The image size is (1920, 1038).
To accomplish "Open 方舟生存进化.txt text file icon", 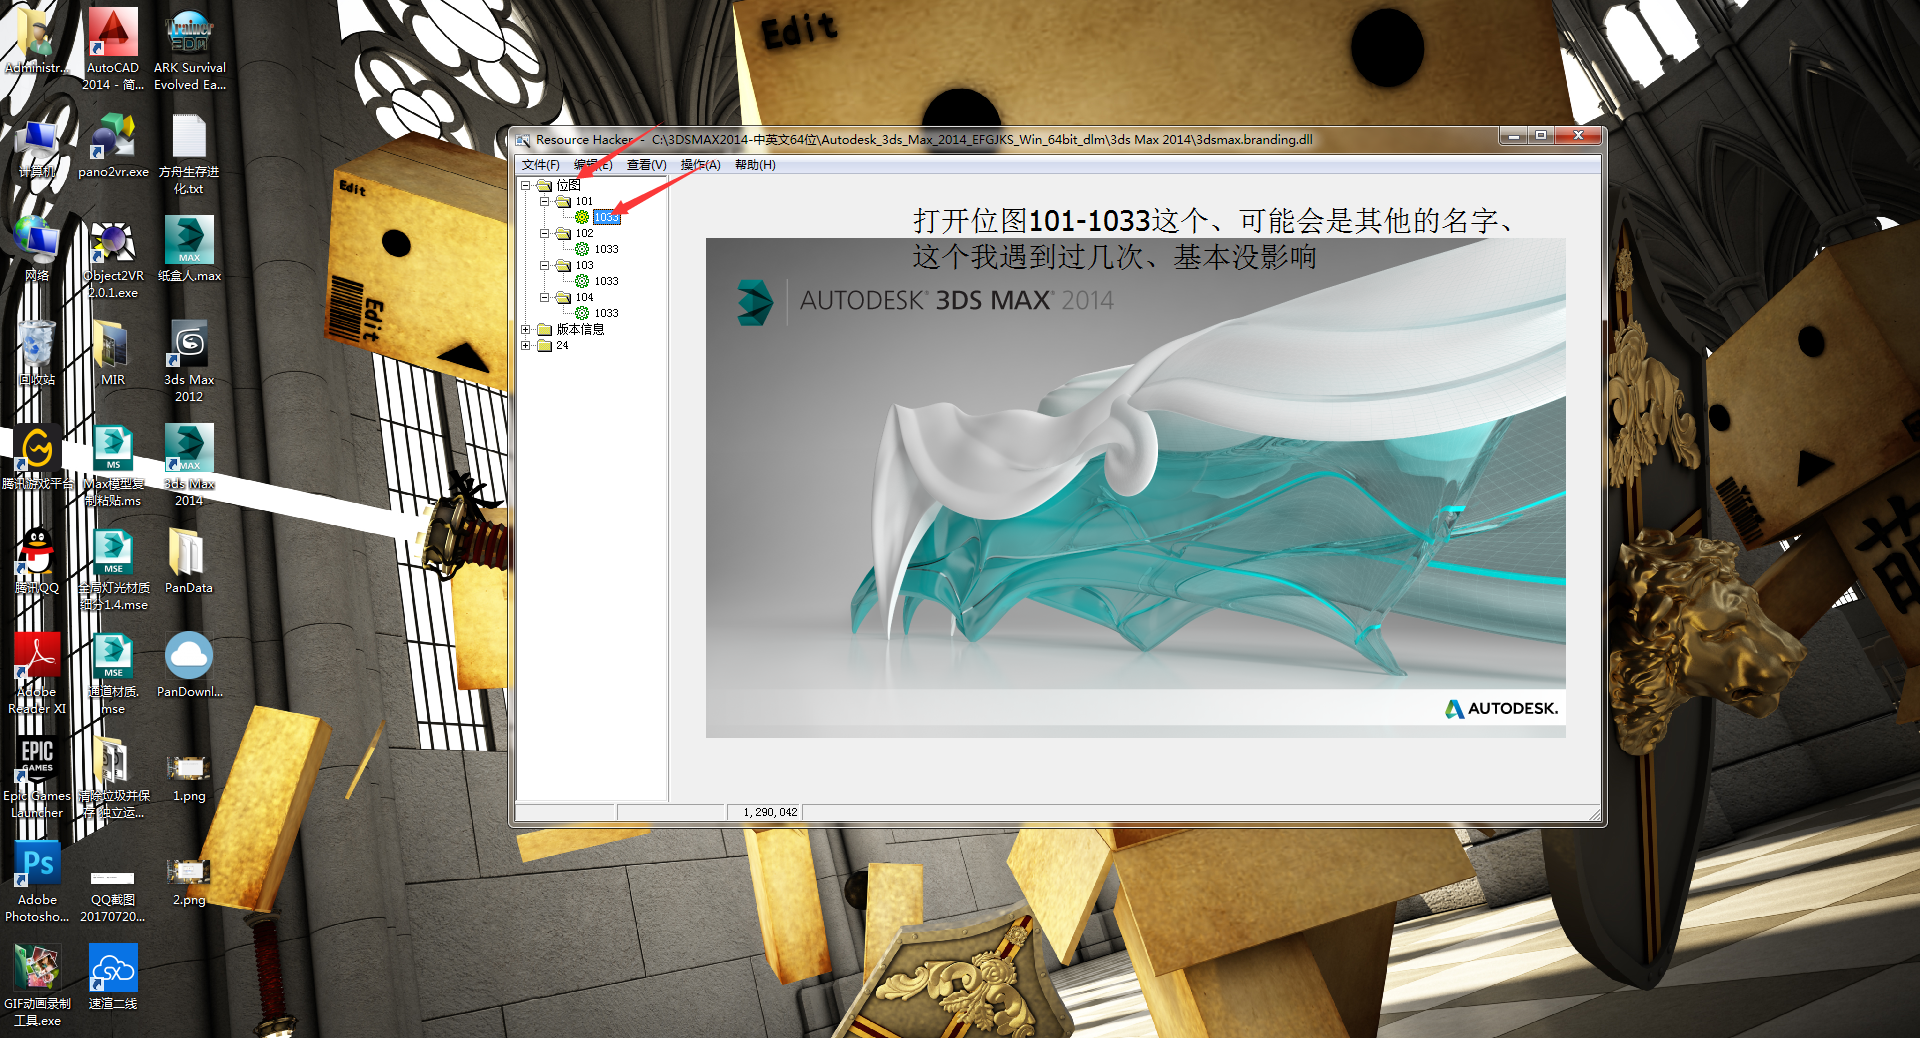I will [189, 155].
